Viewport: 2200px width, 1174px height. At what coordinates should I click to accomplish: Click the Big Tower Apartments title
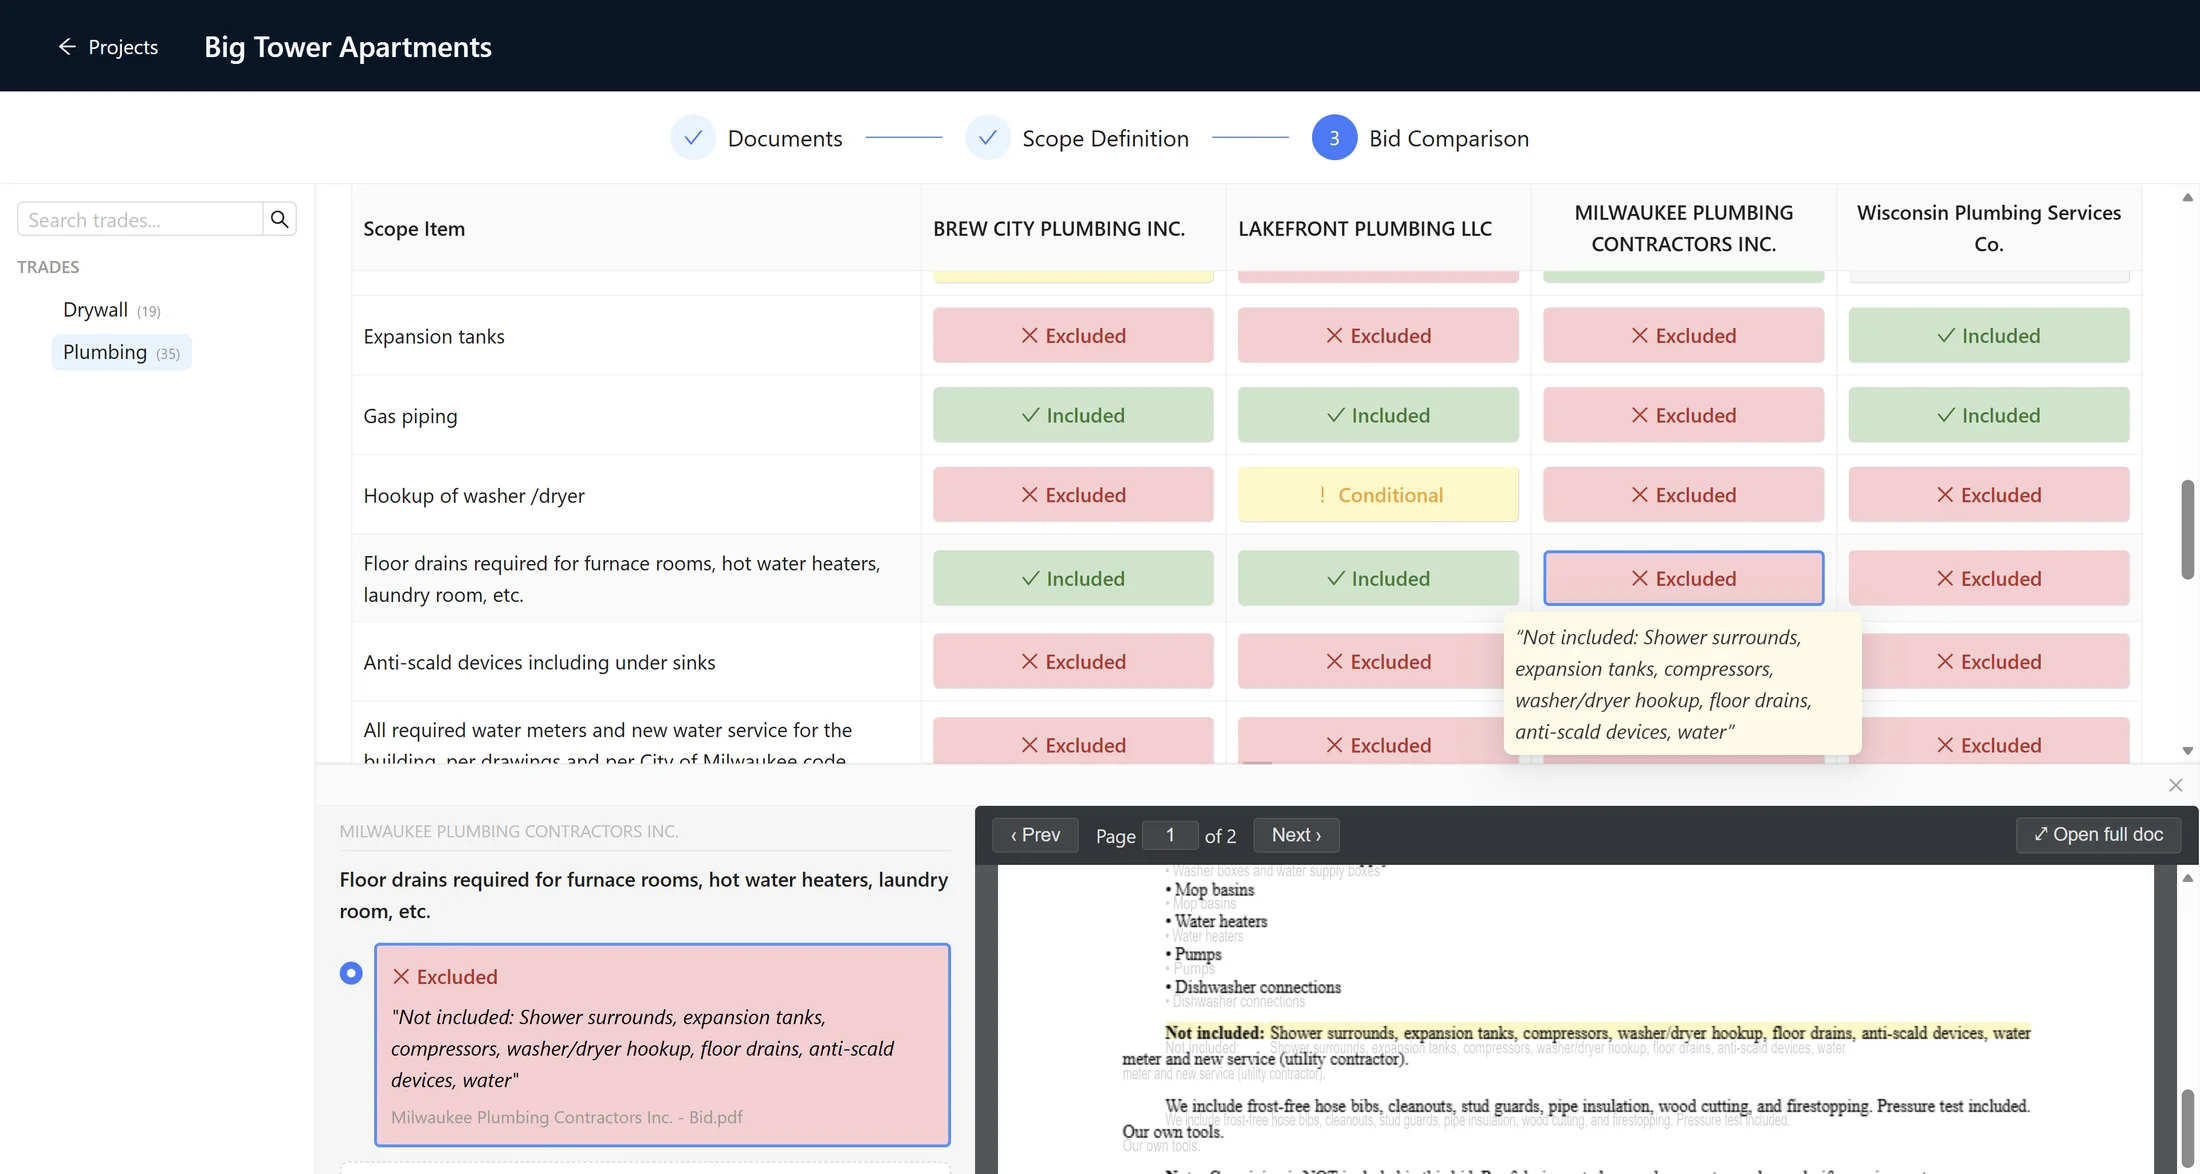coord(348,47)
